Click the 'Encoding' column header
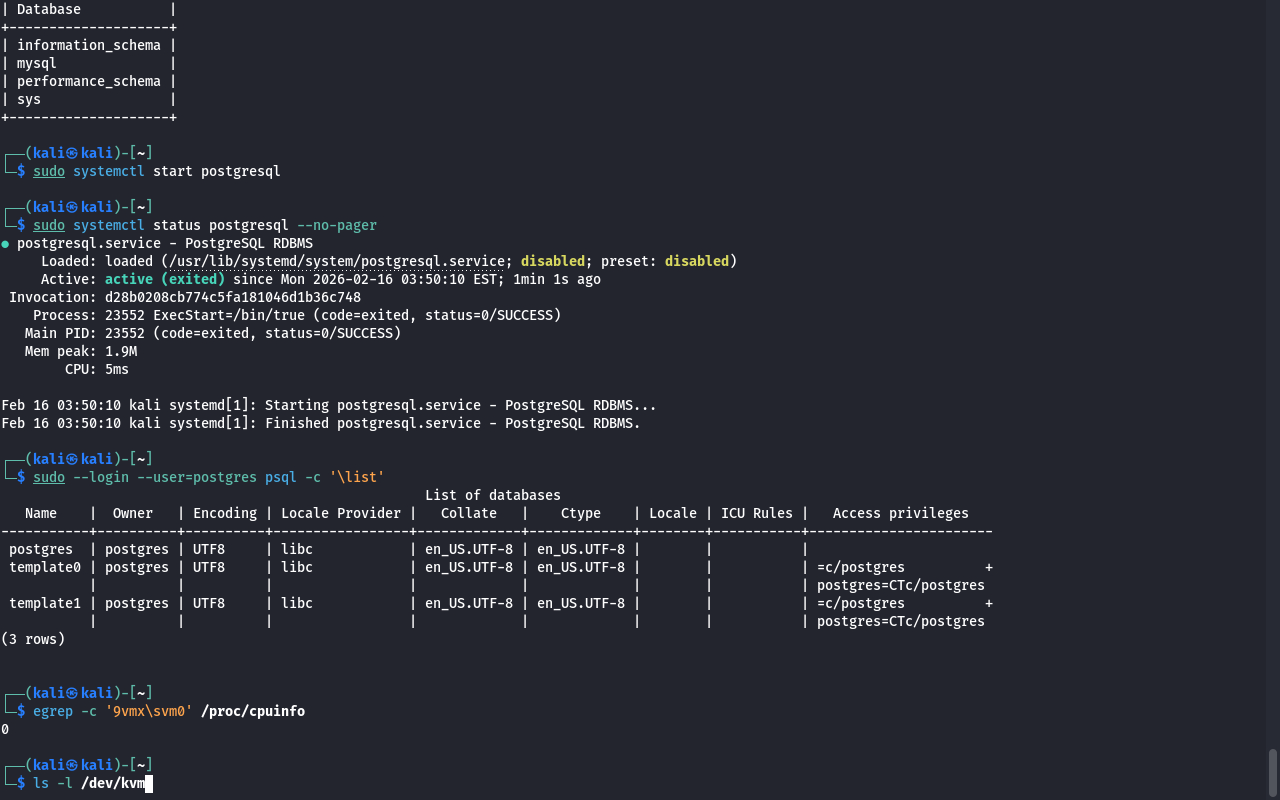The image size is (1280, 800). click(x=225, y=513)
